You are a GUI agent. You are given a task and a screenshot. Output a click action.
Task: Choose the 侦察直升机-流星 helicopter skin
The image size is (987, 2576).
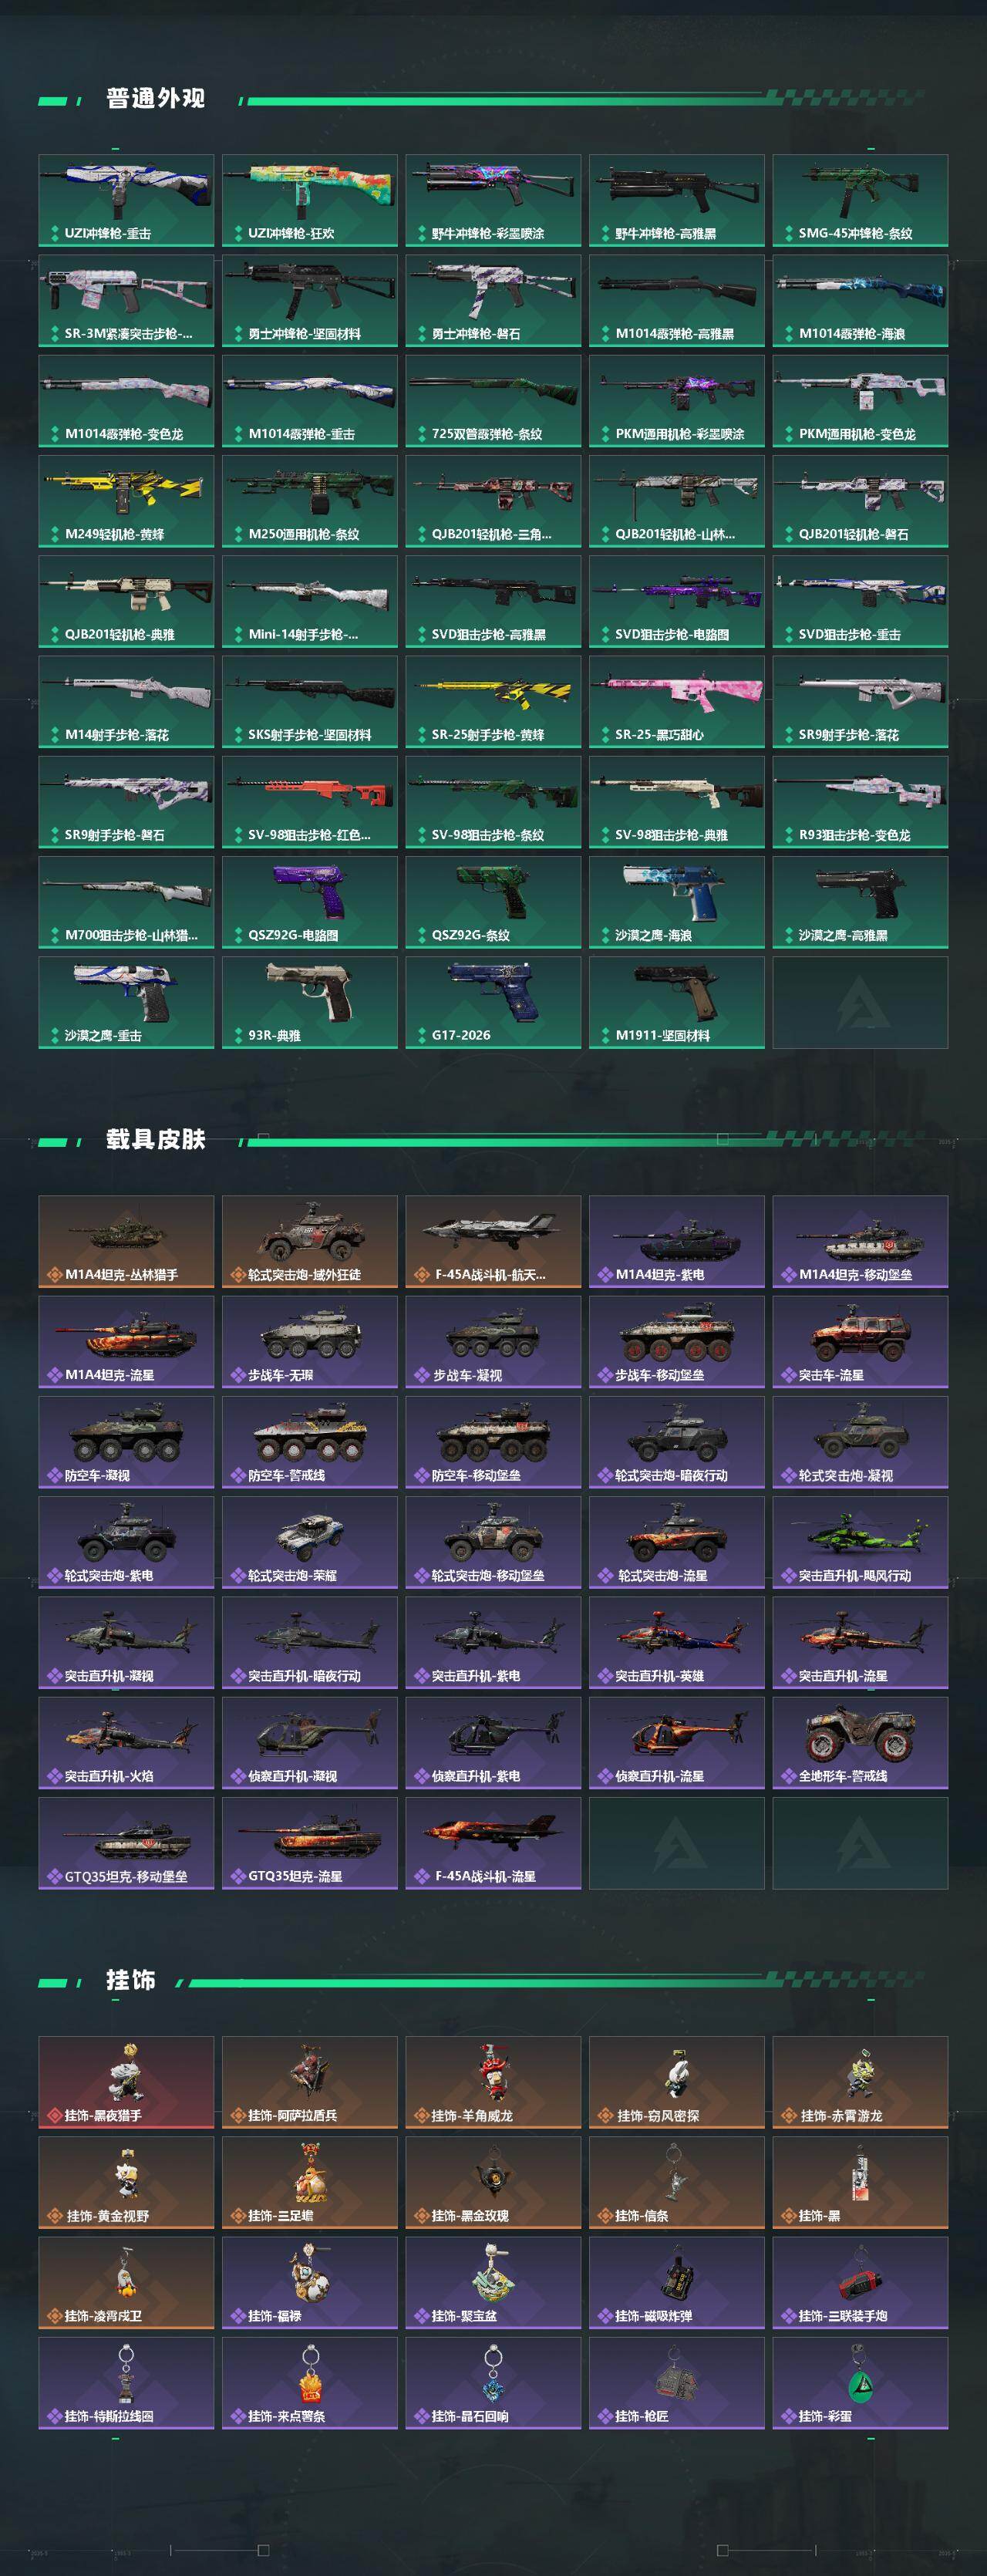677,1743
